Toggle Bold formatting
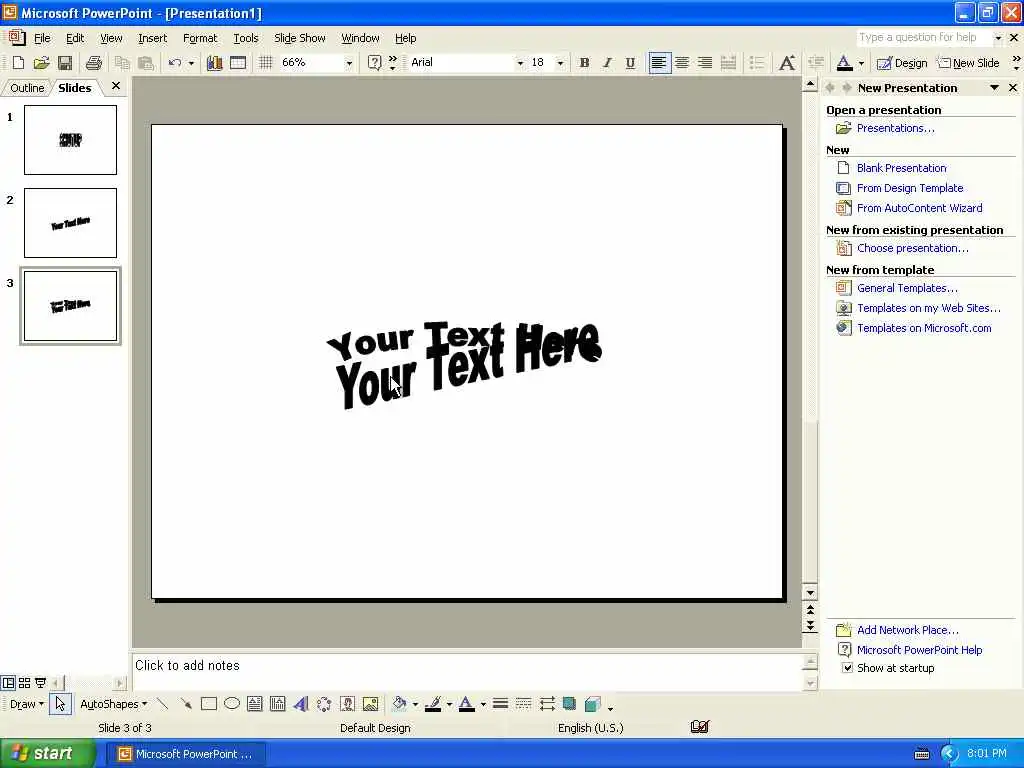Viewport: 1024px width, 768px height. [584, 63]
